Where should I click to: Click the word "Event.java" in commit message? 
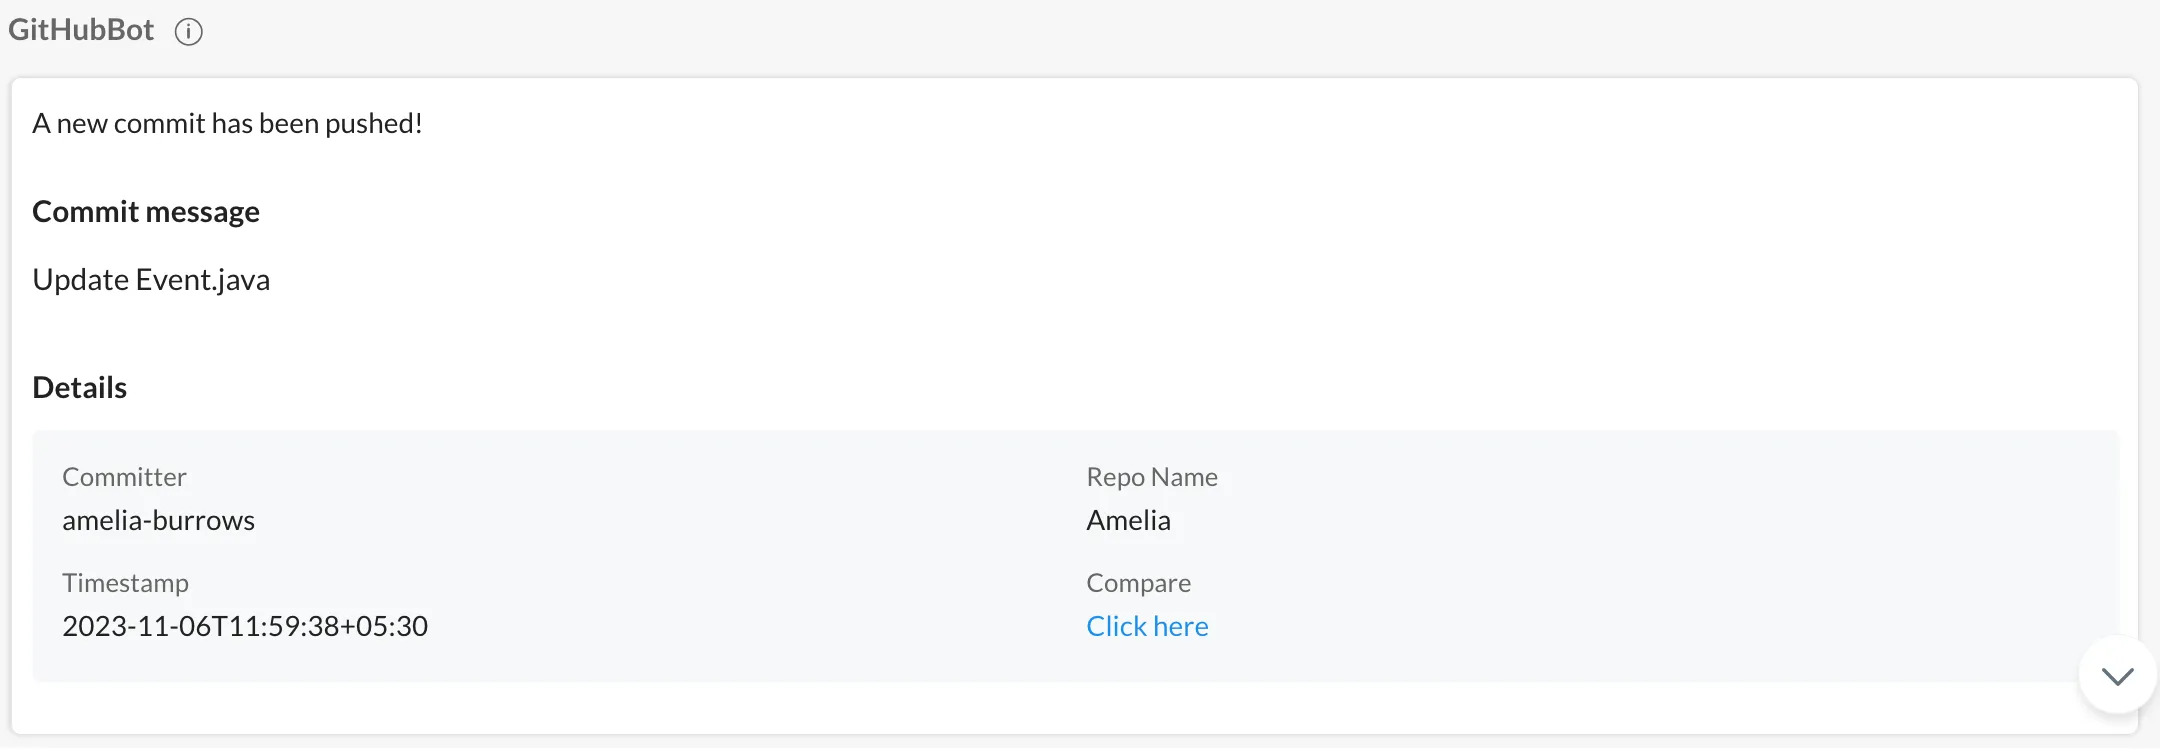coord(203,279)
